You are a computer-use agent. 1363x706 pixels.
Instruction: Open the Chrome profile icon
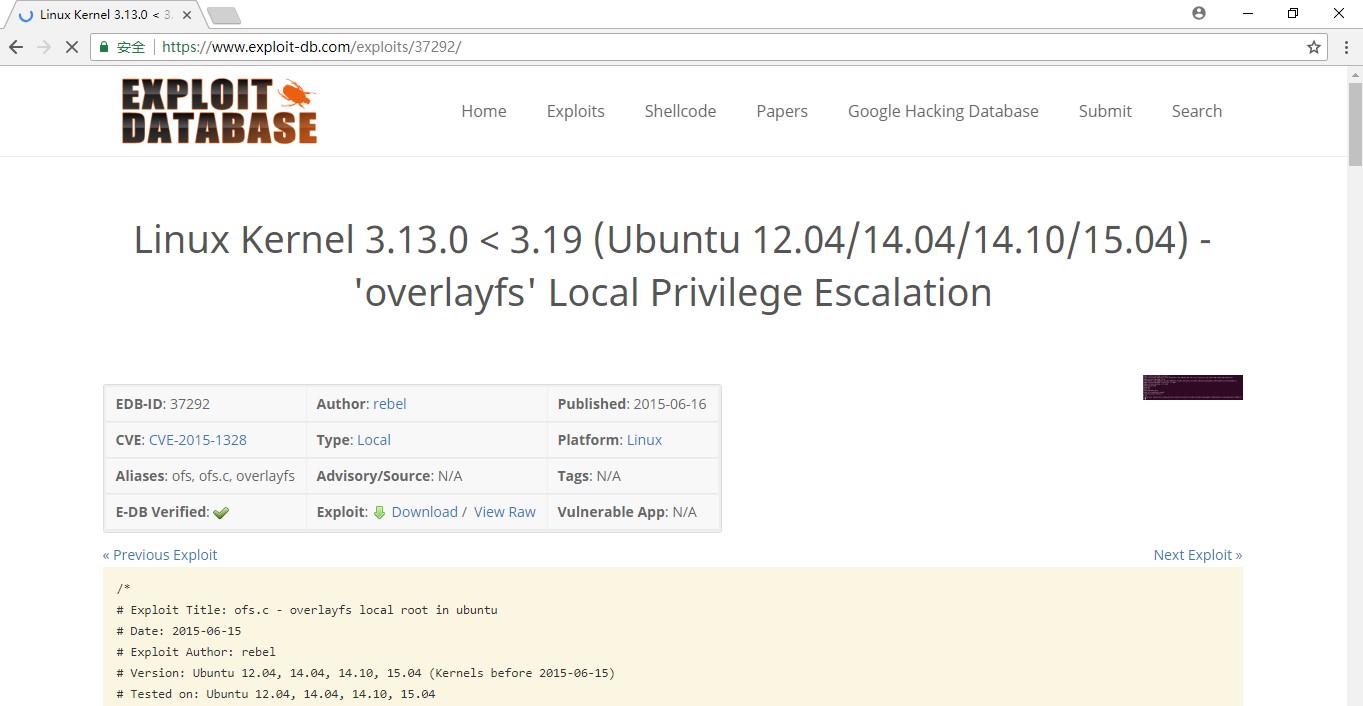pyautogui.click(x=1199, y=13)
